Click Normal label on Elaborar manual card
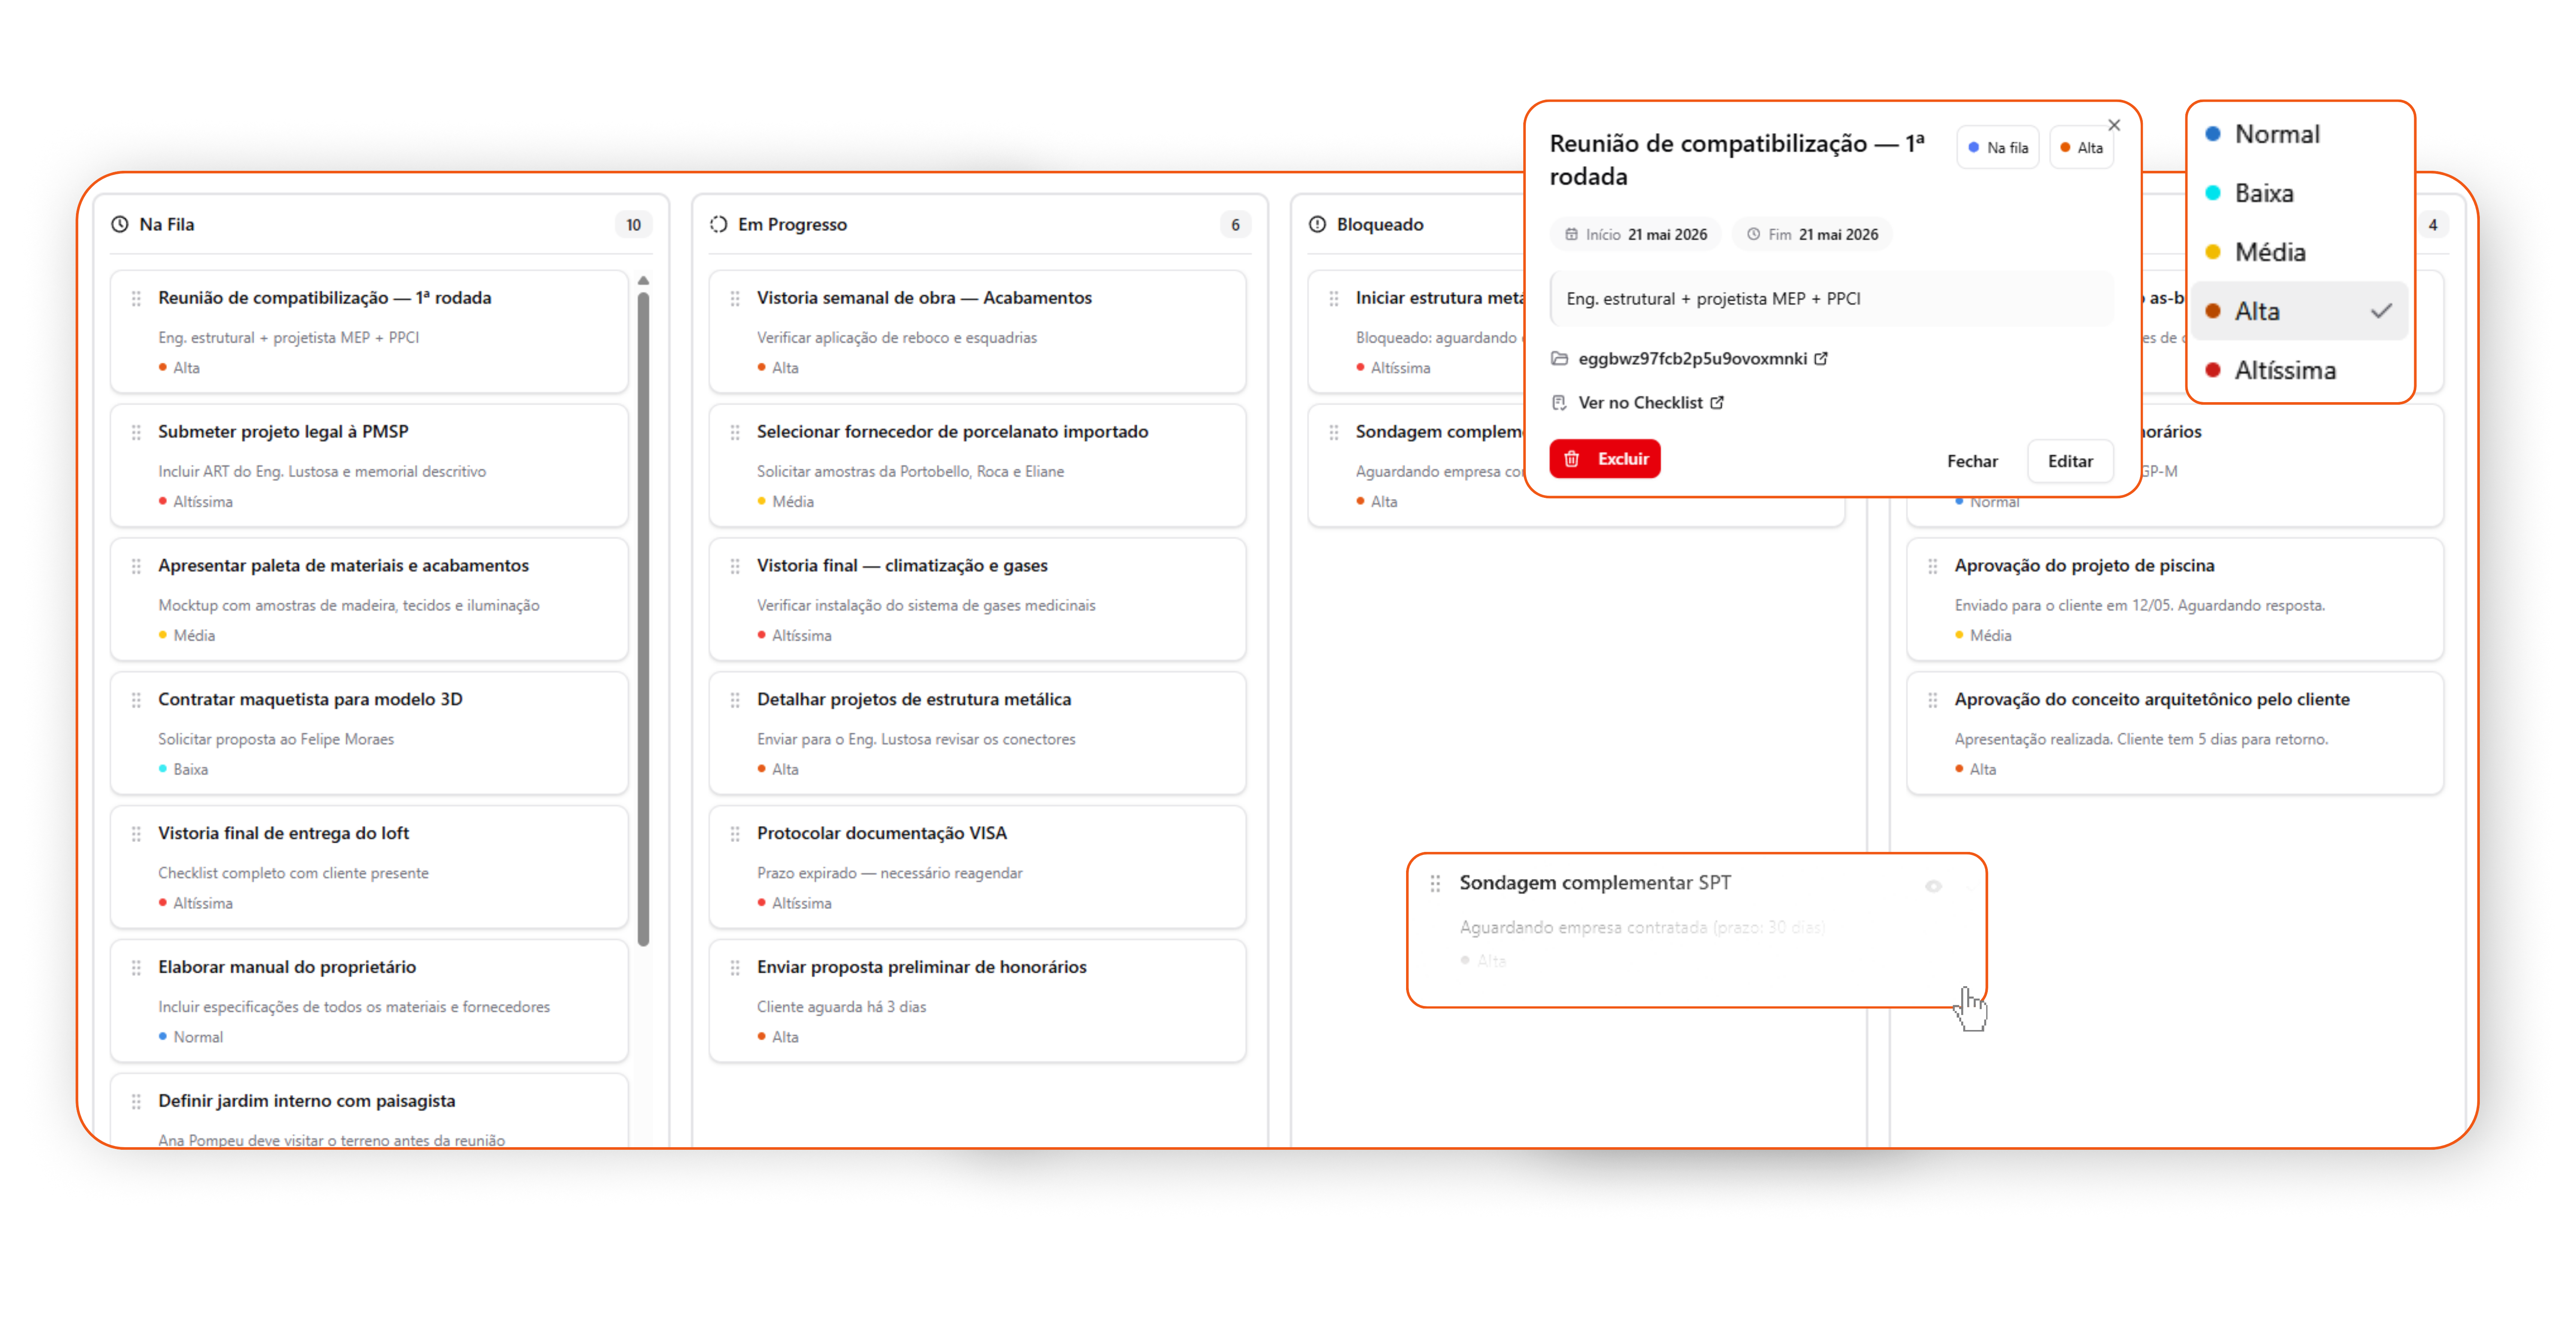This screenshot has height=1321, width=2576. pos(198,1037)
